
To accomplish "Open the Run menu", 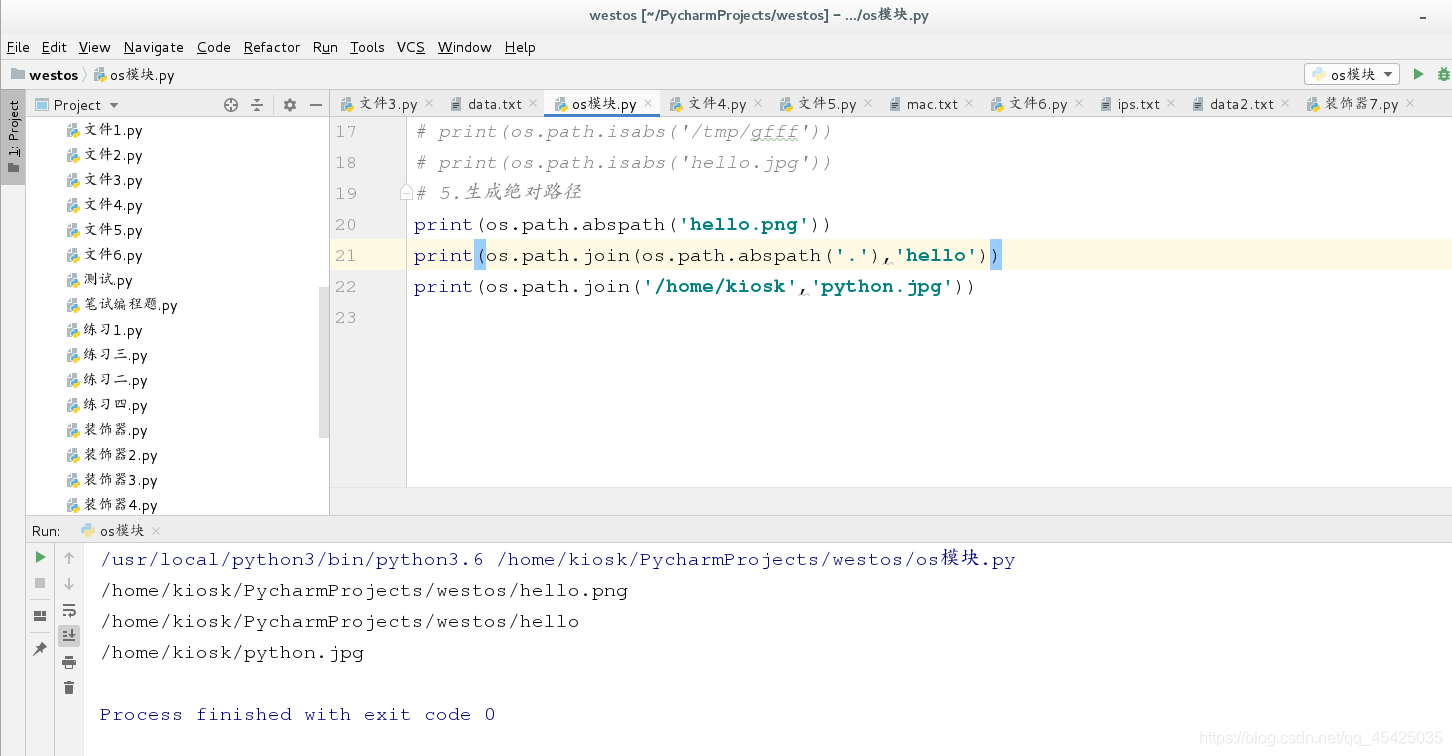I will pyautogui.click(x=325, y=47).
